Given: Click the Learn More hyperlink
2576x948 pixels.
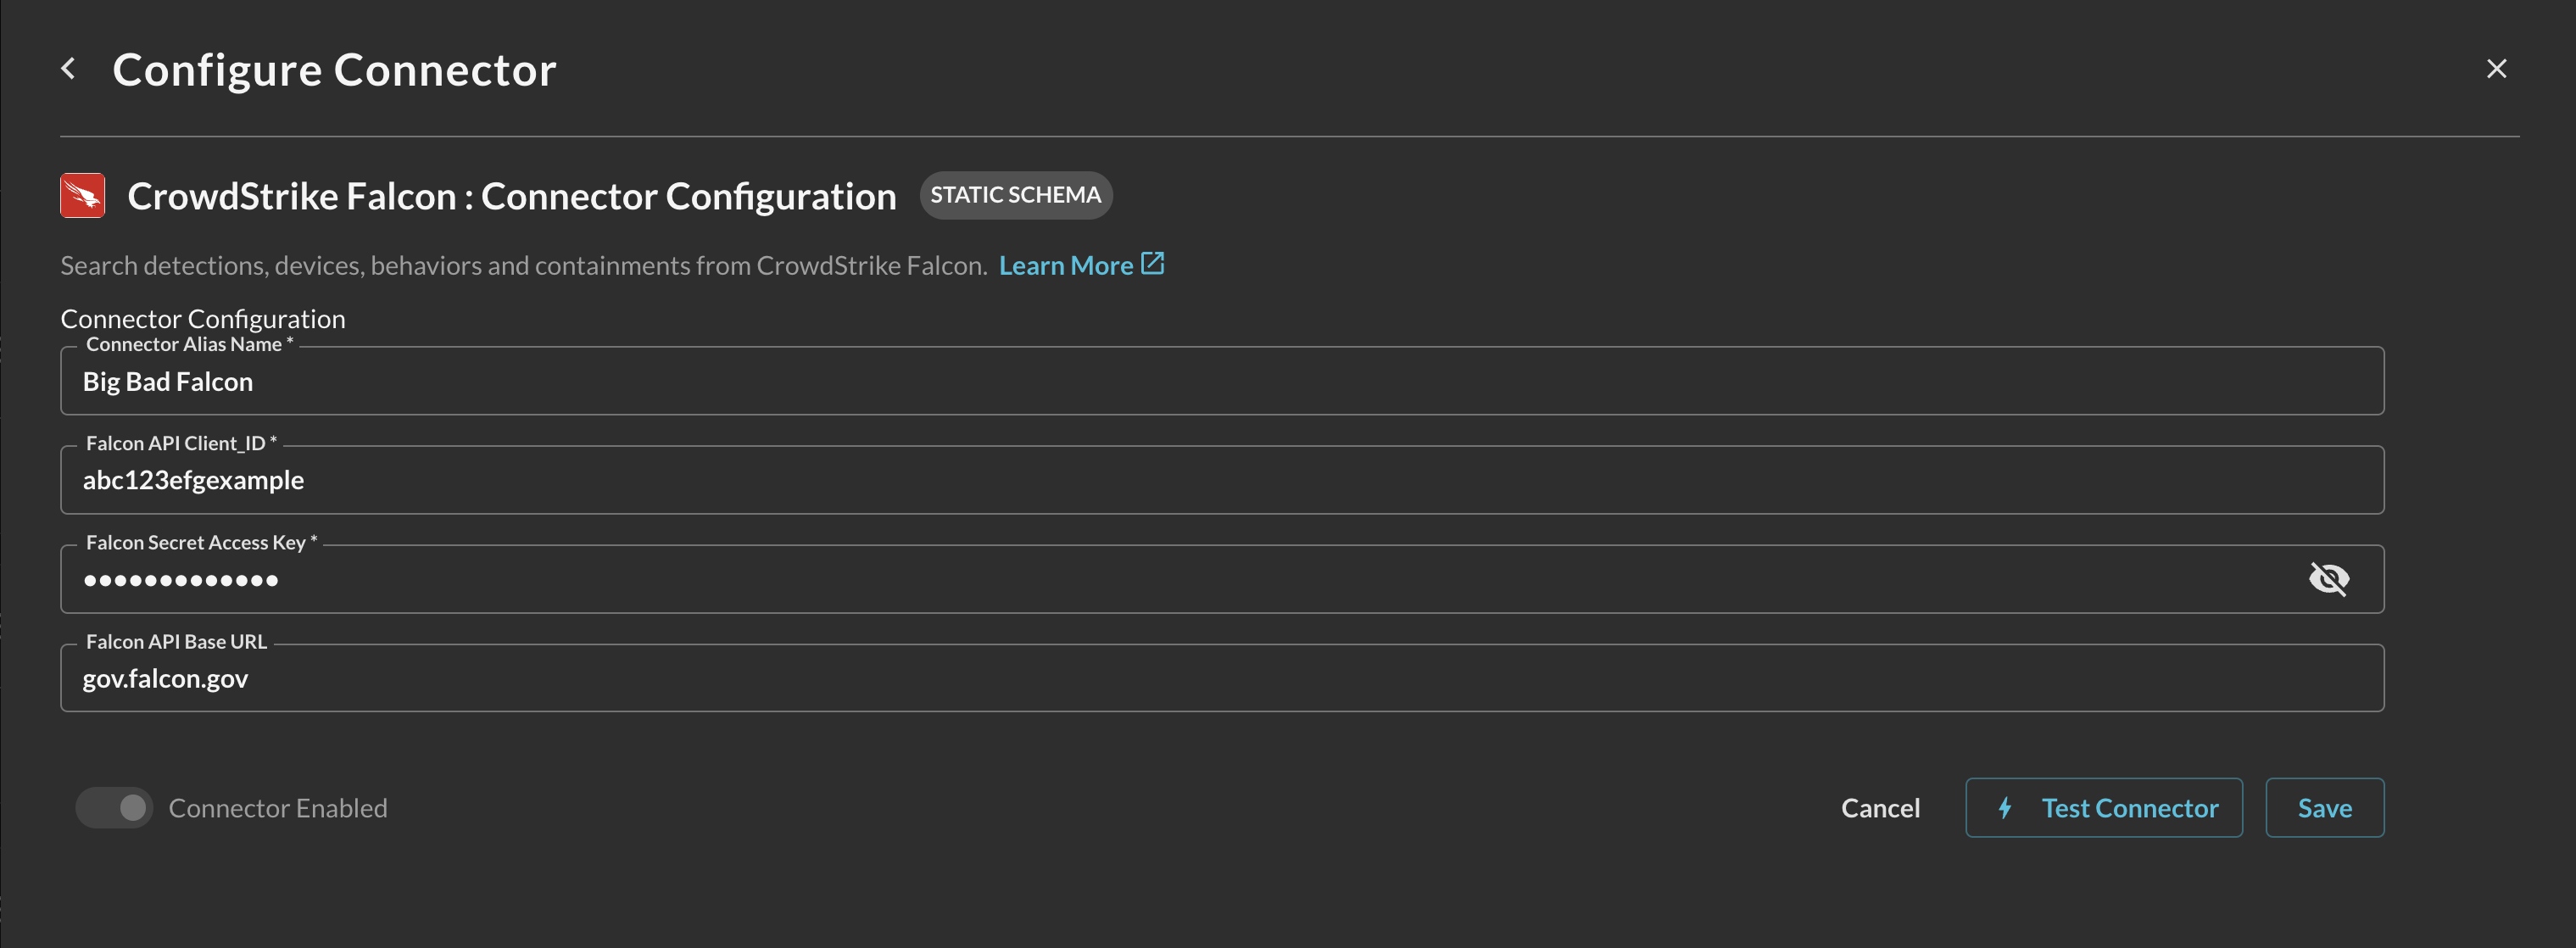Looking at the screenshot, I should tap(1068, 263).
